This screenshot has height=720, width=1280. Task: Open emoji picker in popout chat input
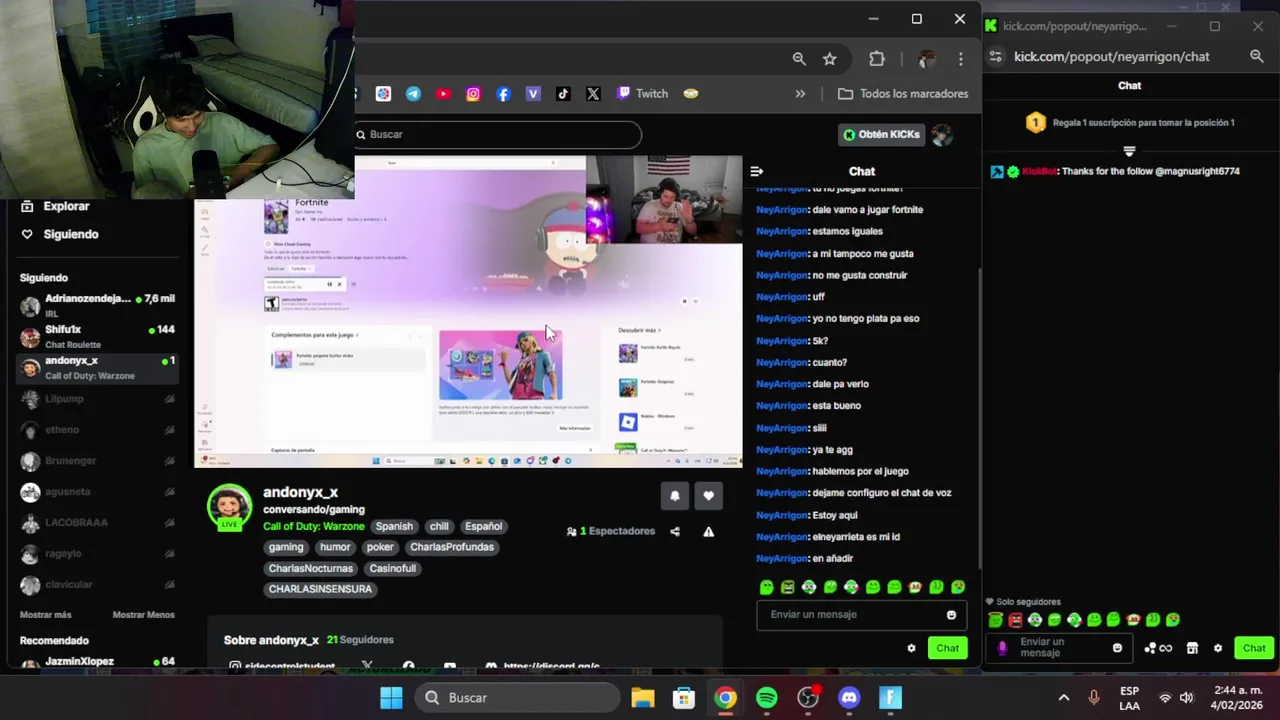[1117, 648]
